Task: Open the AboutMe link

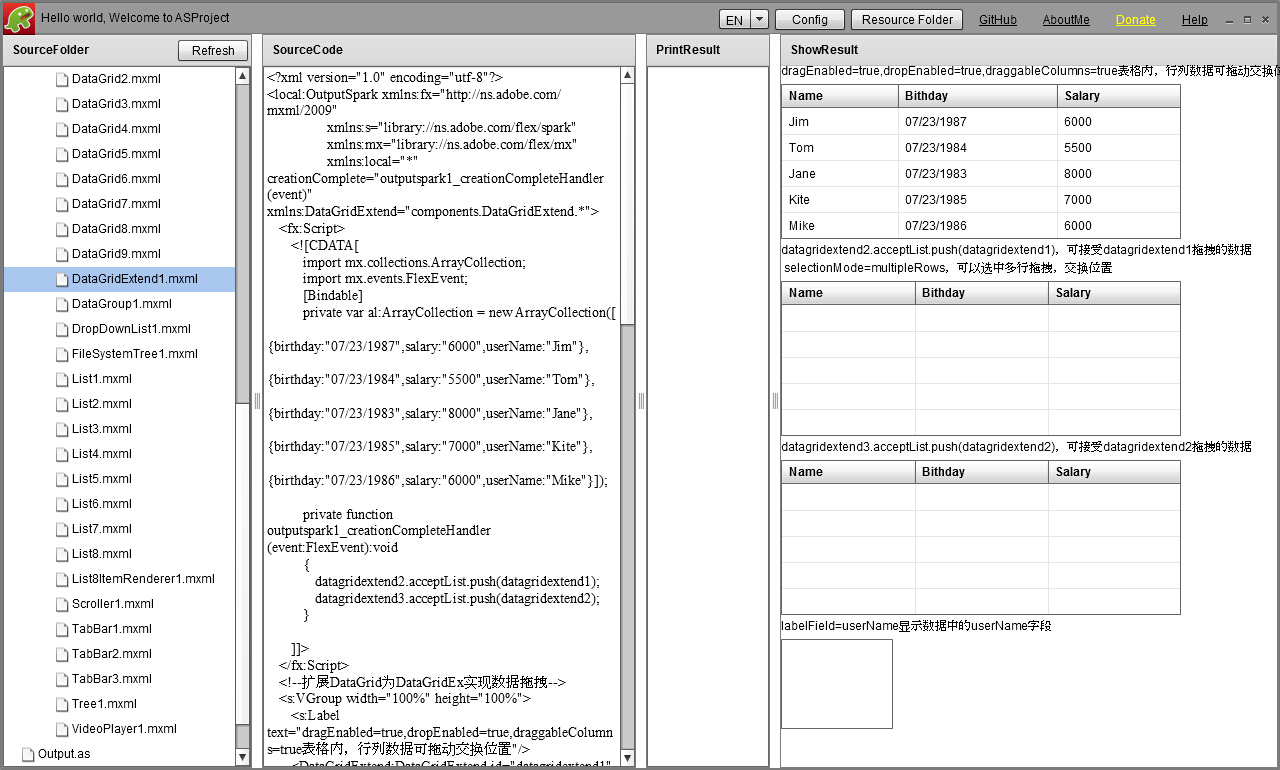Action: pyautogui.click(x=1066, y=20)
